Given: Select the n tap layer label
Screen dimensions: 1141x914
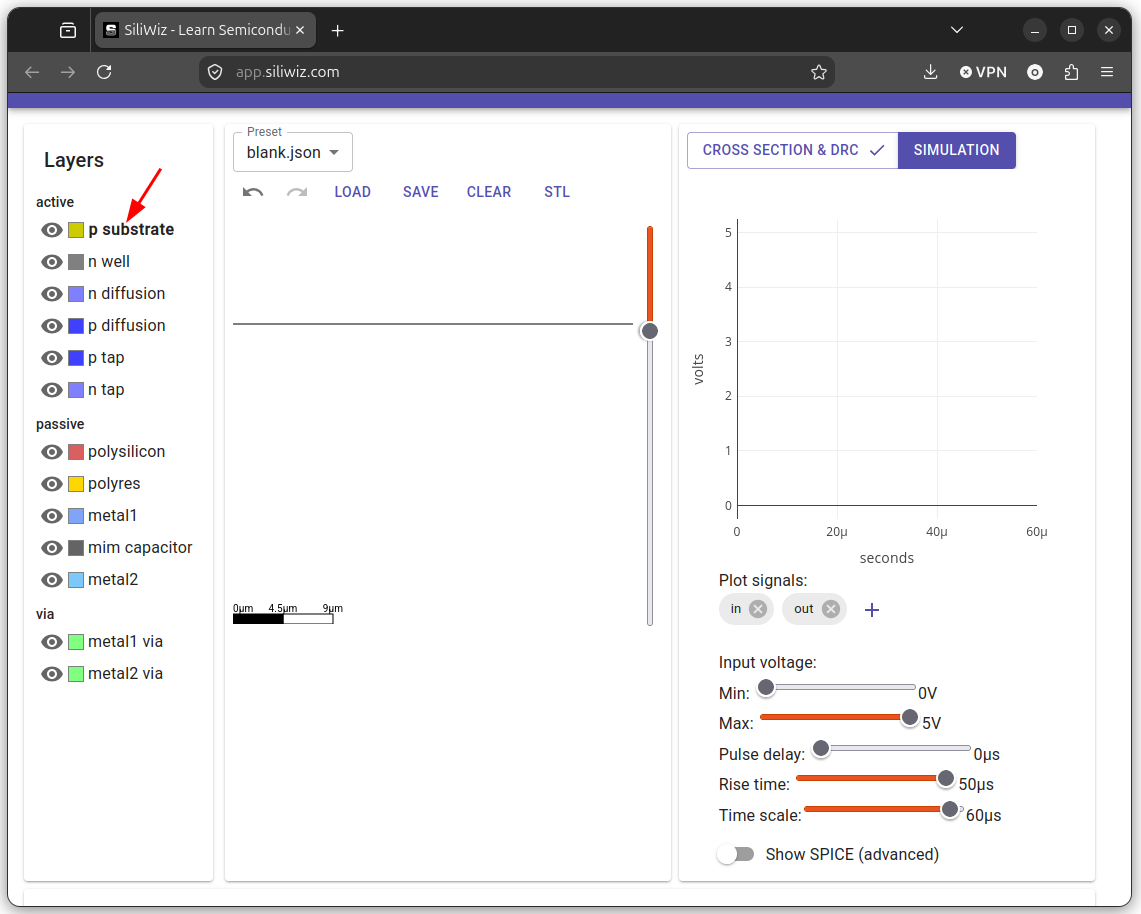Looking at the screenshot, I should (x=106, y=389).
